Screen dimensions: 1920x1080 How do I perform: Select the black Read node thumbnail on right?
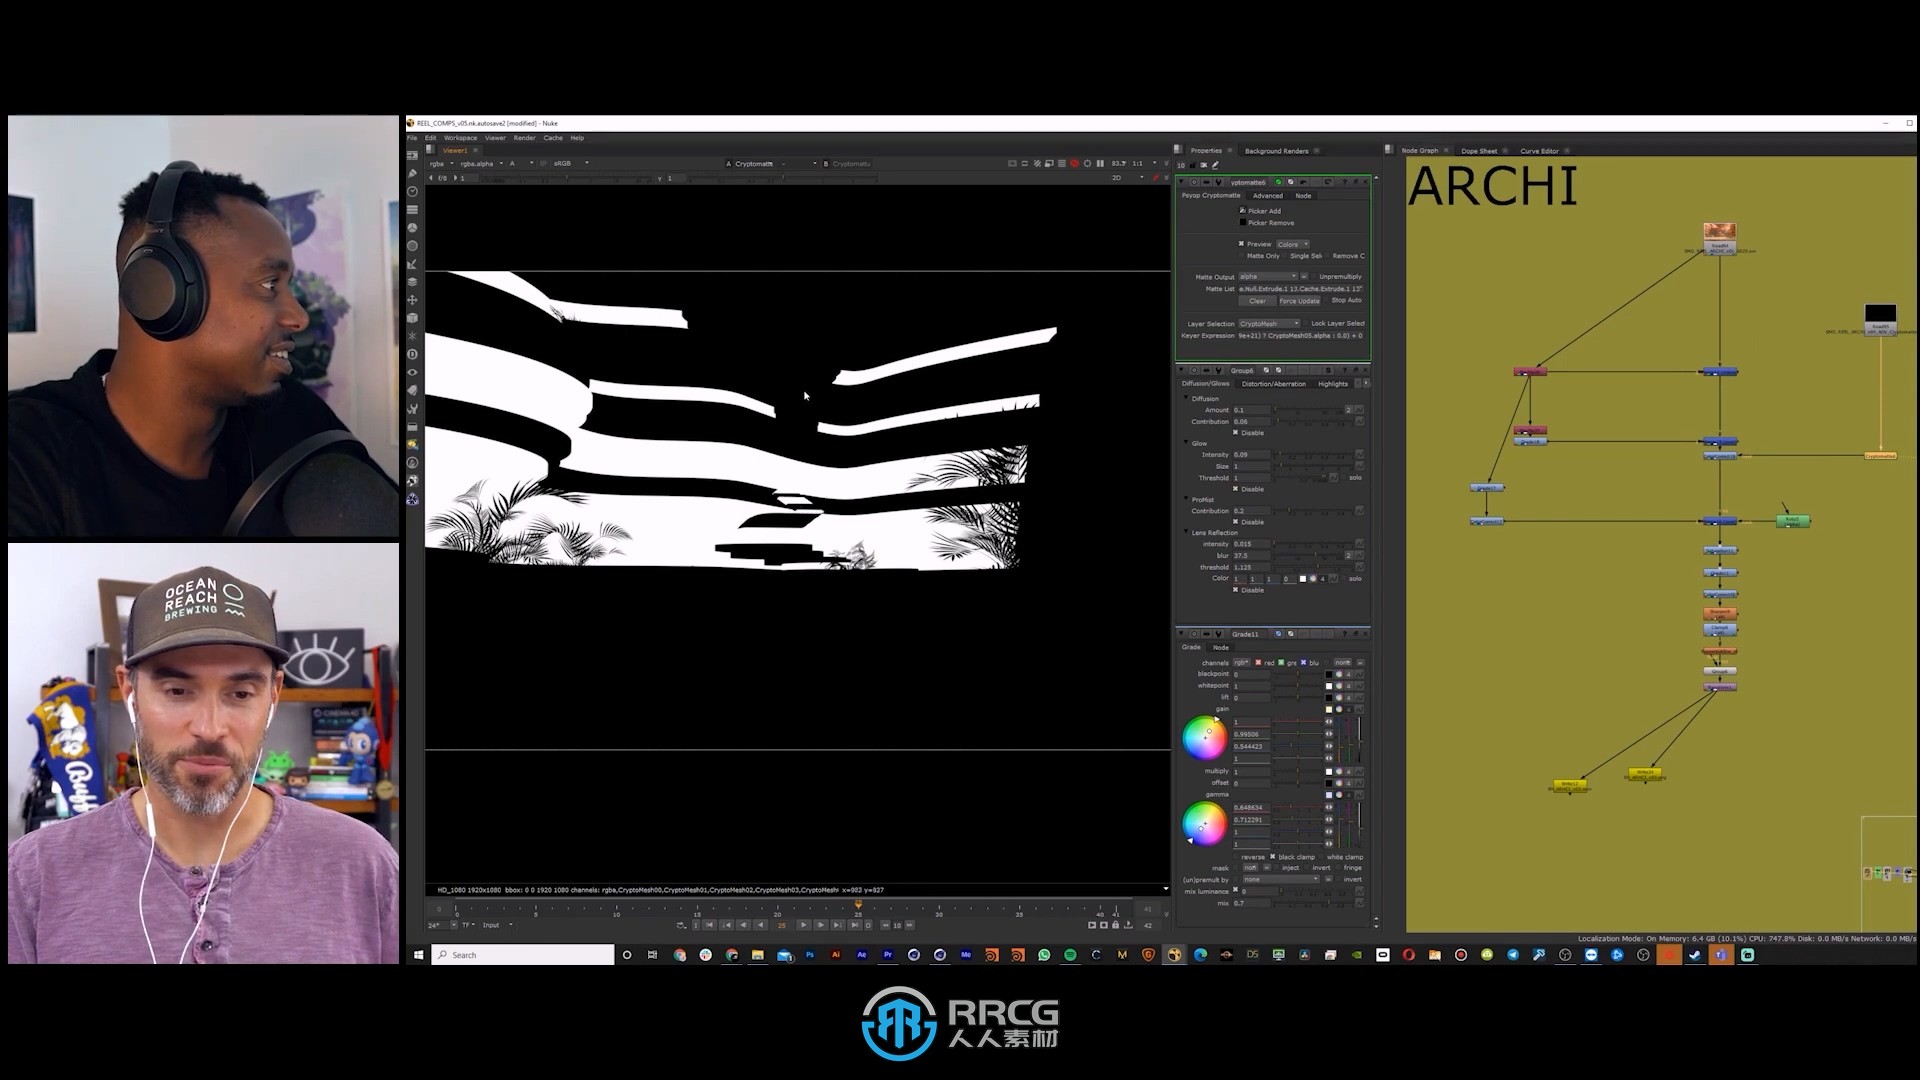click(x=1880, y=314)
